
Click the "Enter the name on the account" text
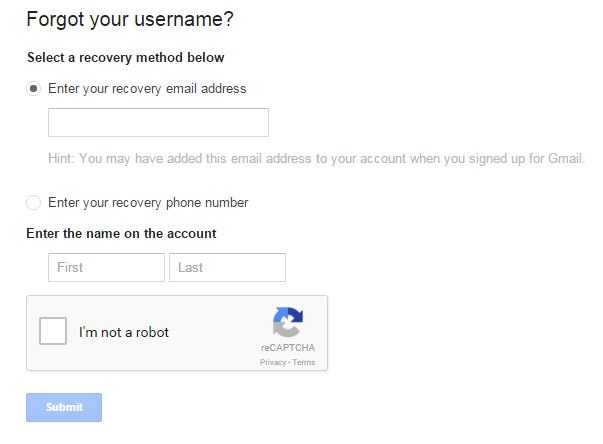[122, 234]
